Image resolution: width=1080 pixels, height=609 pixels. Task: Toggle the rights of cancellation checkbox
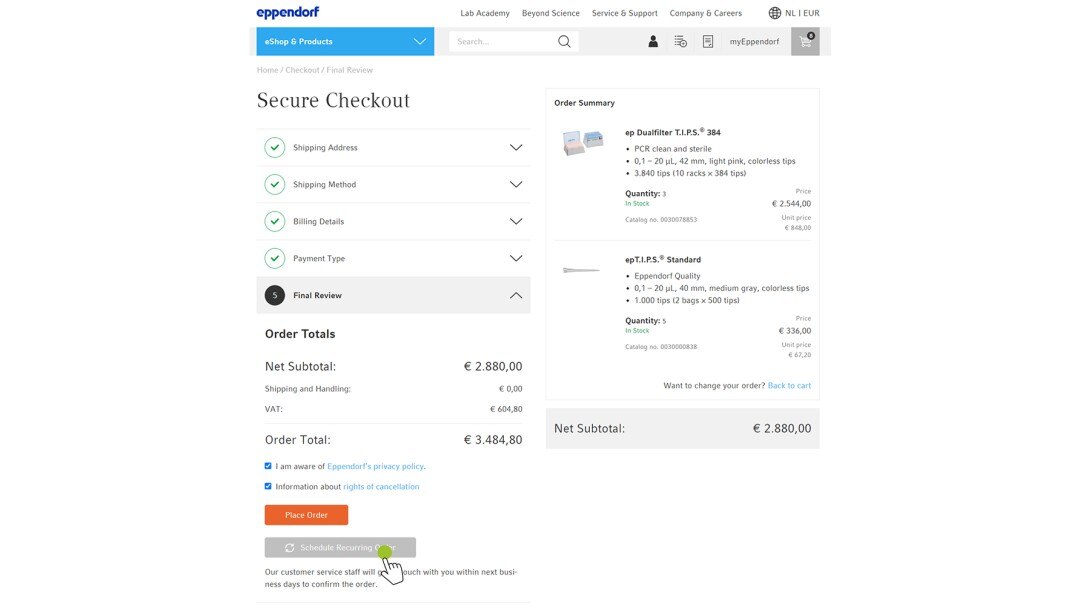tap(268, 487)
